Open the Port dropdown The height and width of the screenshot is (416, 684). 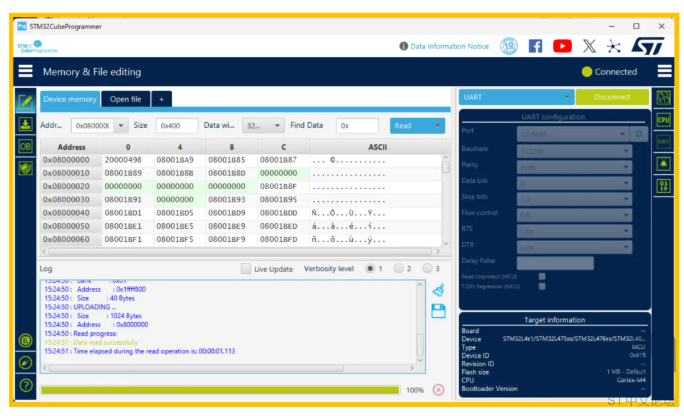[572, 134]
